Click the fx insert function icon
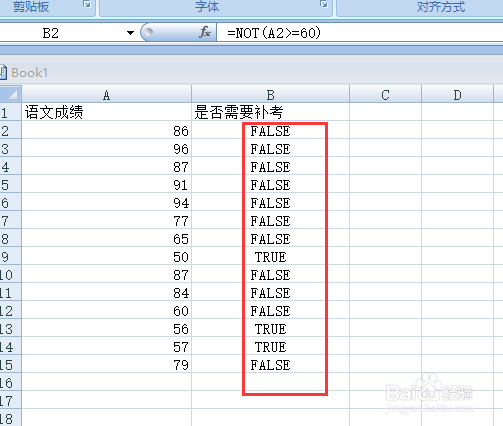 (205, 32)
